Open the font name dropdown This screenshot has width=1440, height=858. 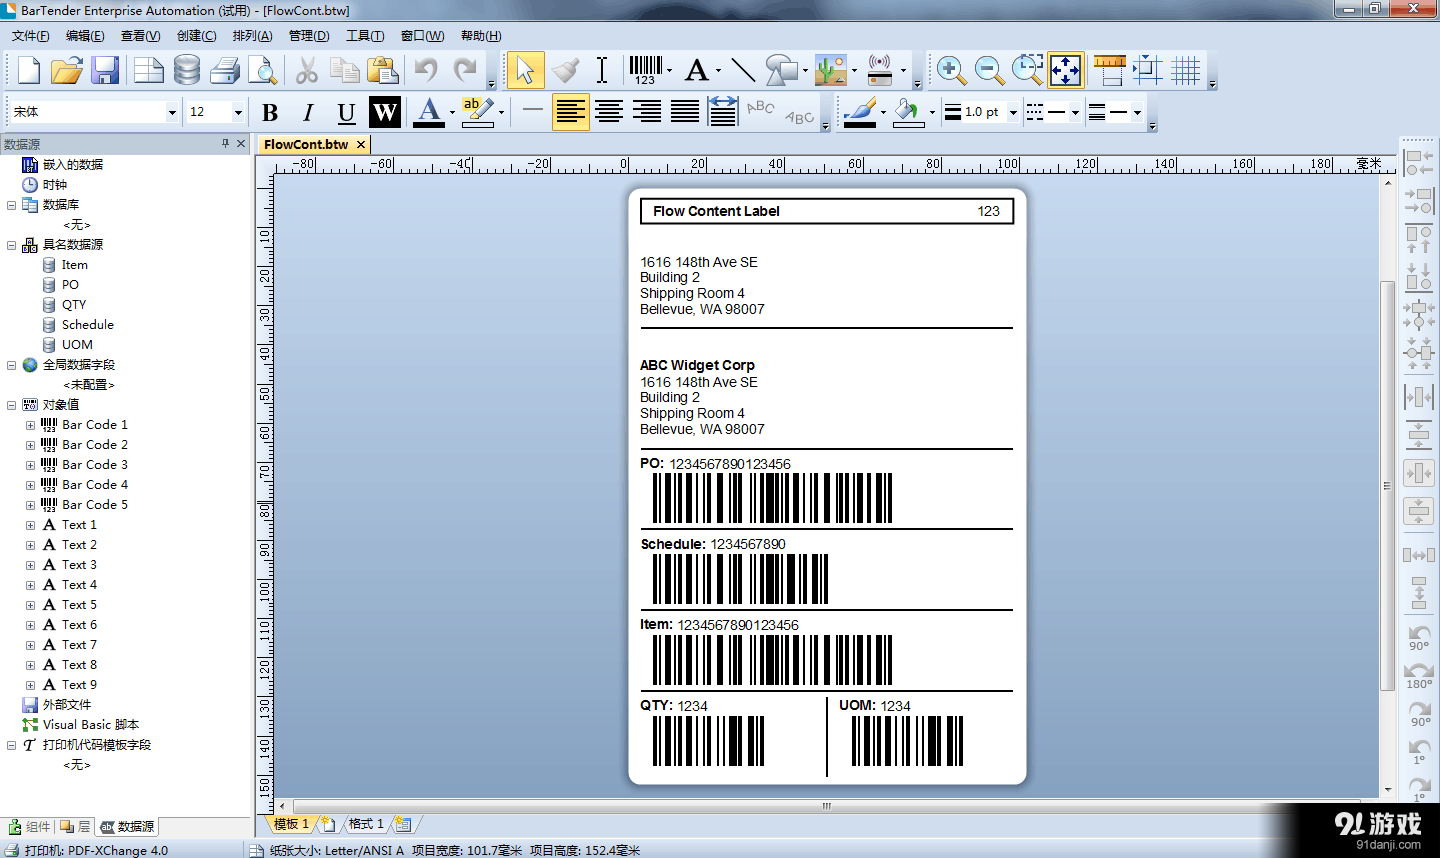[172, 112]
